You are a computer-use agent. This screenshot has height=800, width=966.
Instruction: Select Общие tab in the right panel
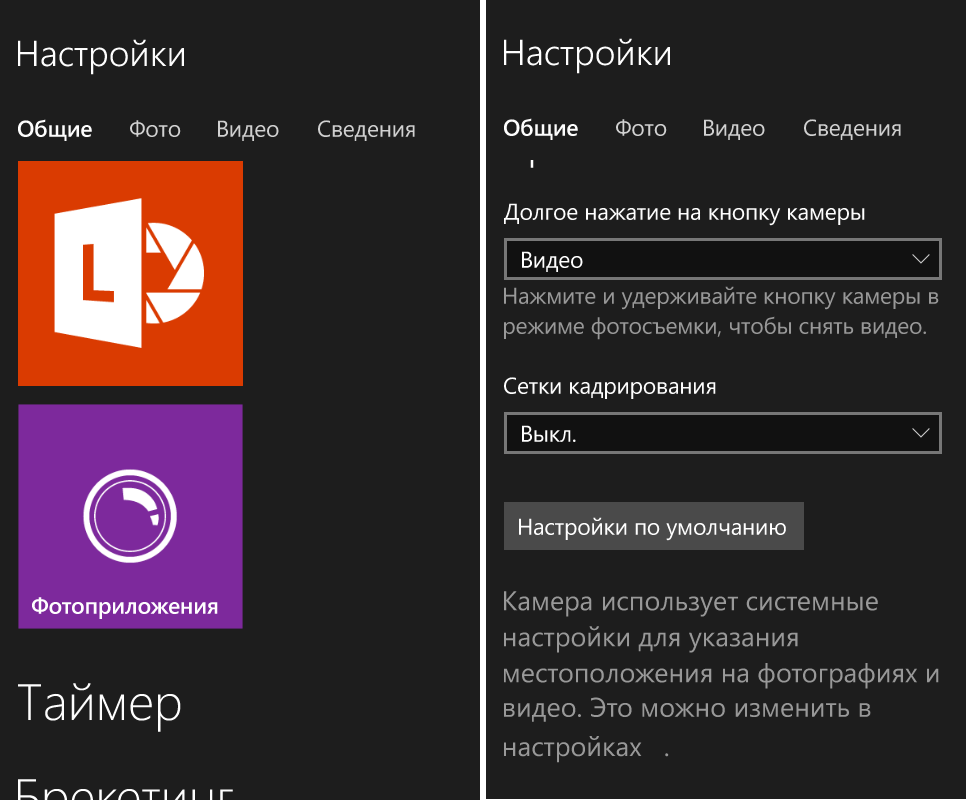[x=541, y=129]
